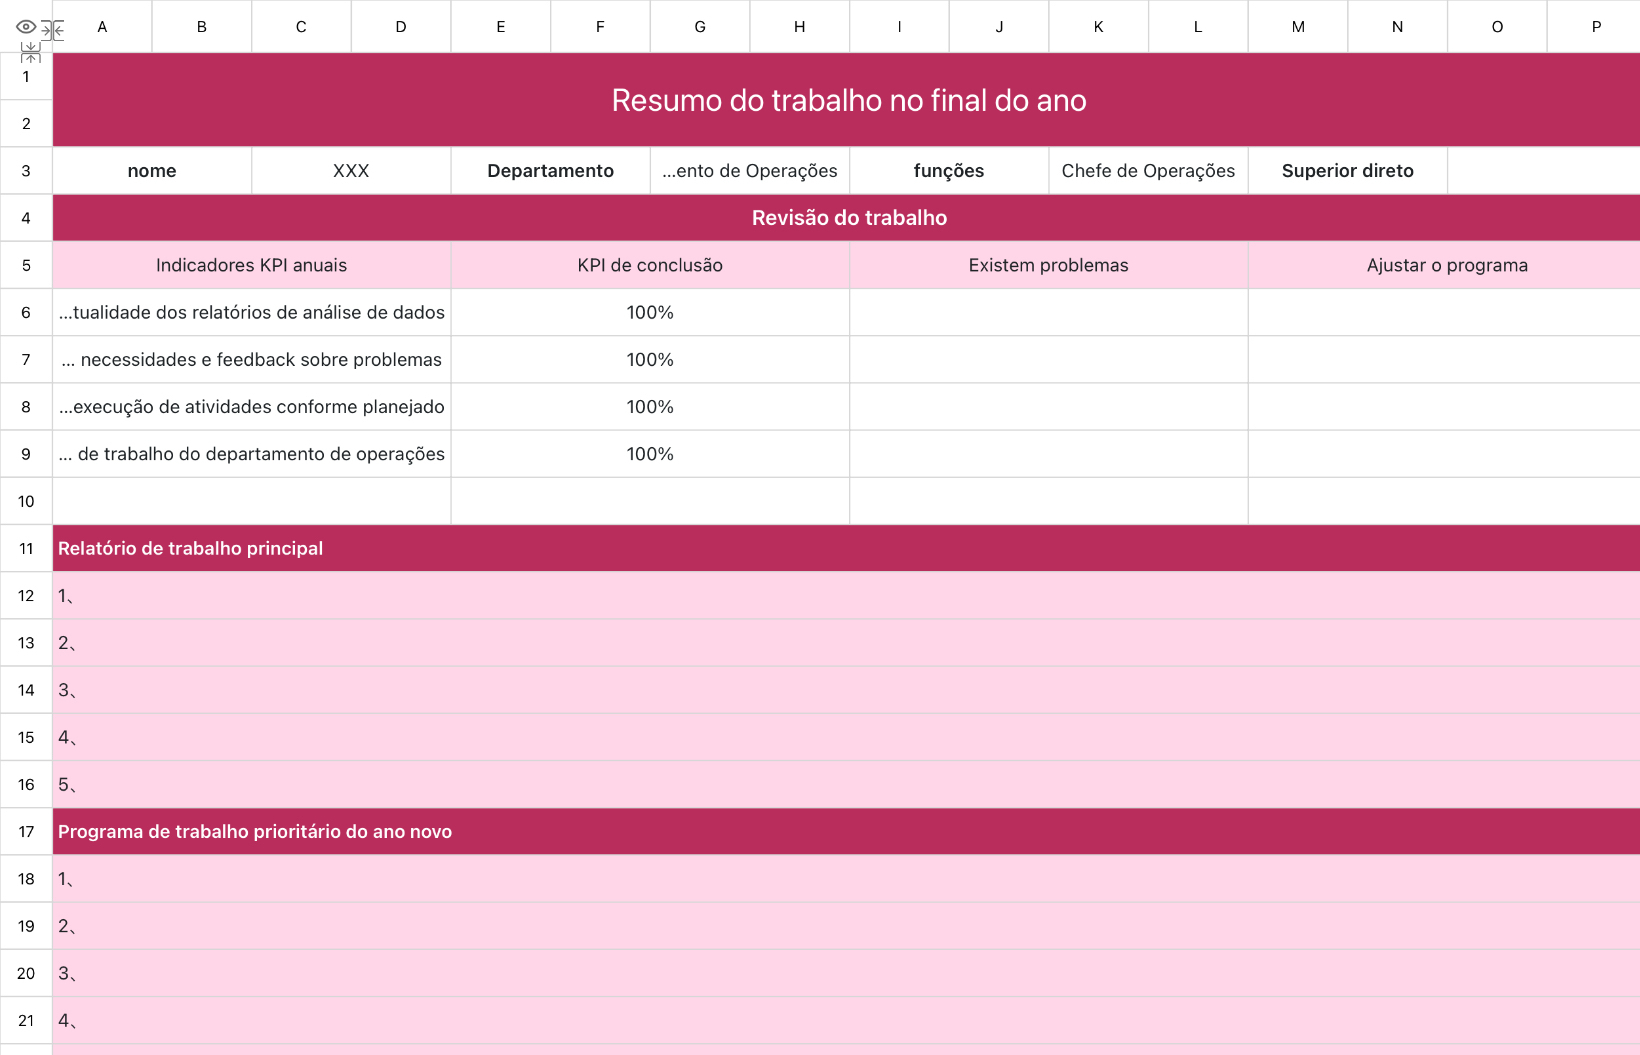The image size is (1640, 1055).
Task: Click 'Relatório de trabalho principal' section header
Action: [846, 548]
